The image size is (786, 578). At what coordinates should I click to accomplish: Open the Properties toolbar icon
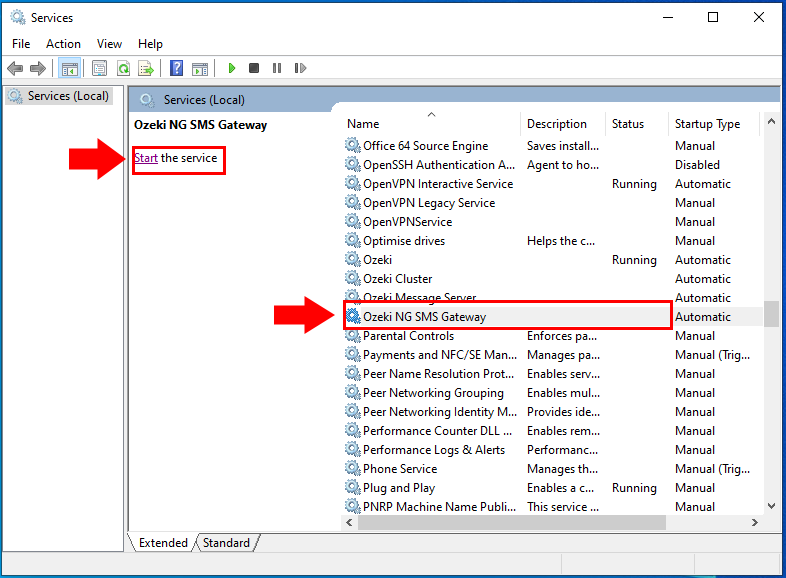point(99,68)
